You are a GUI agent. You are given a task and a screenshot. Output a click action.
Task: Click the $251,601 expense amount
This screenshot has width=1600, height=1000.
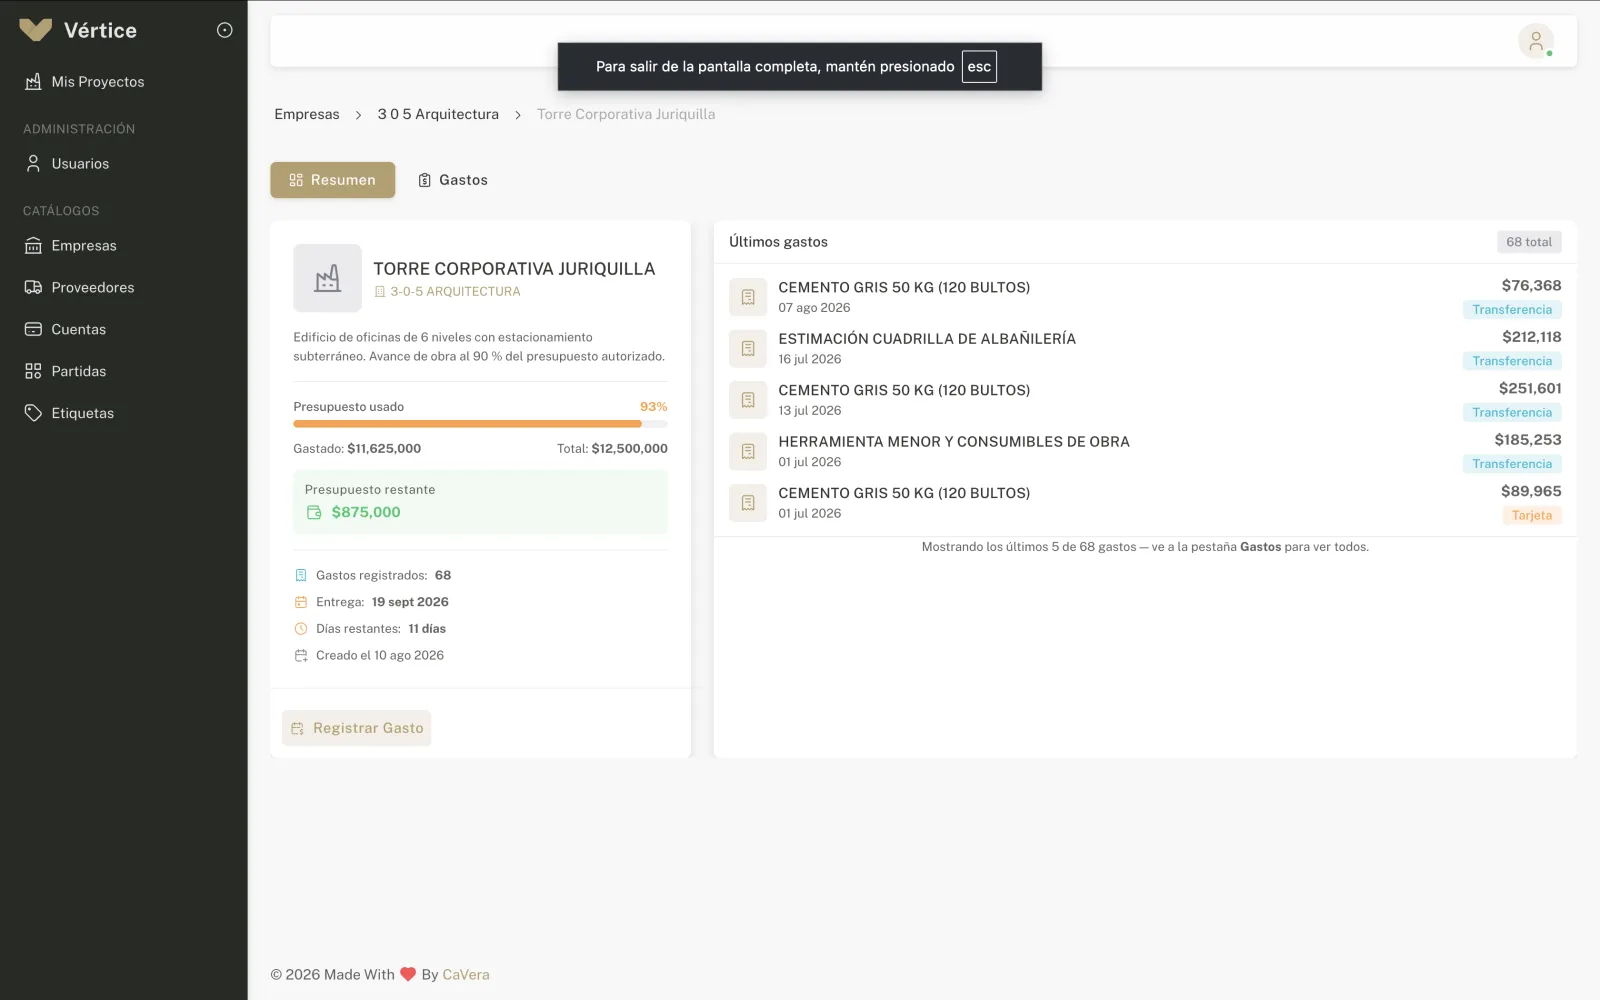[x=1530, y=388]
